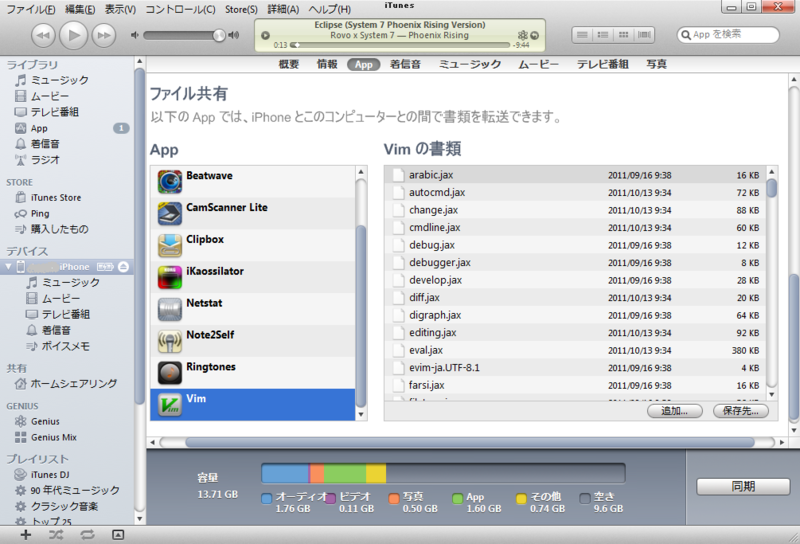
Task: Collapse the iPhone device tree triangle
Action: coord(8,266)
